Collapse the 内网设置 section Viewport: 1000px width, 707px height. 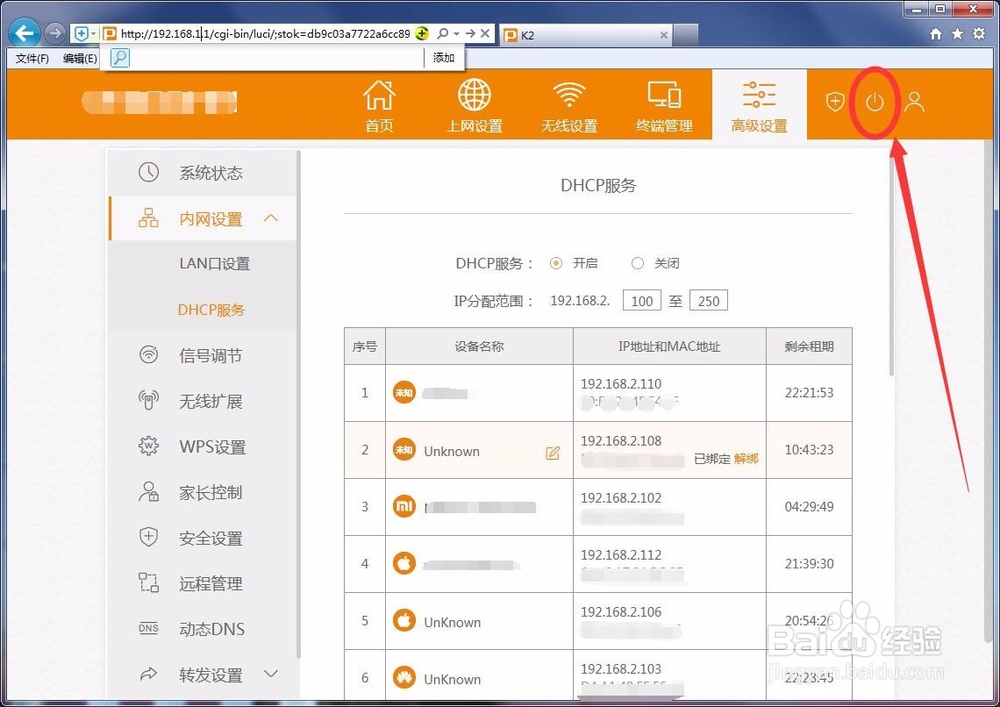[271, 218]
